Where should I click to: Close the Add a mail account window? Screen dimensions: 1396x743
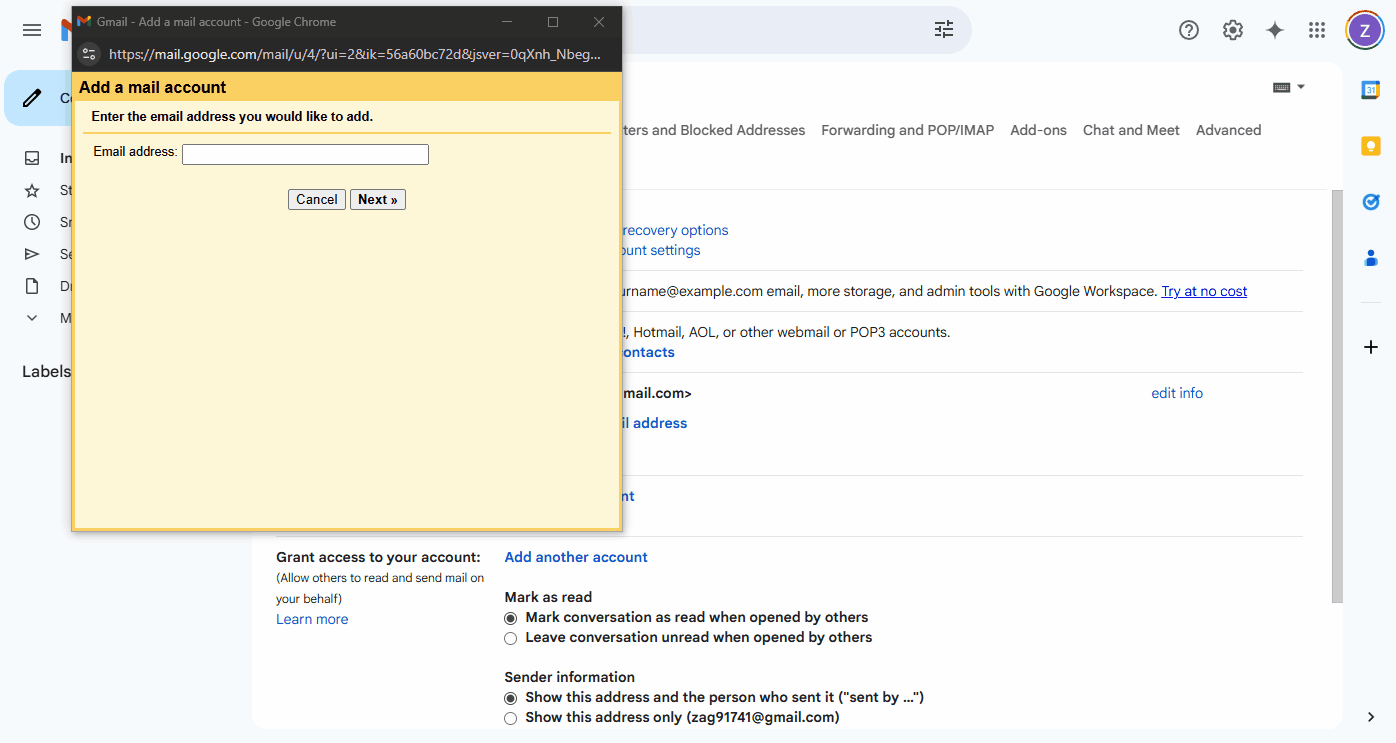pyautogui.click(x=599, y=22)
